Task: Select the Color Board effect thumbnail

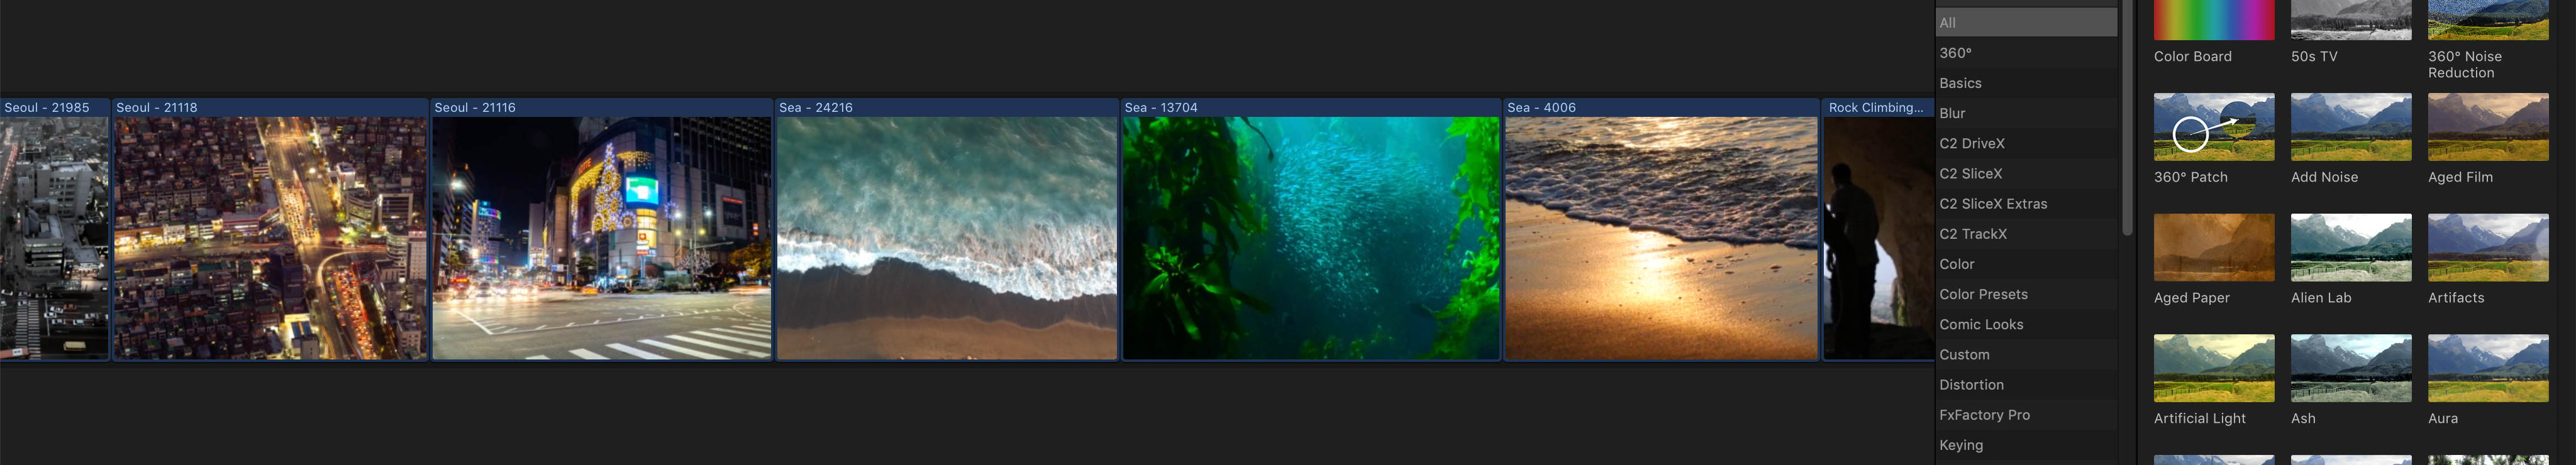Action: tap(2213, 20)
